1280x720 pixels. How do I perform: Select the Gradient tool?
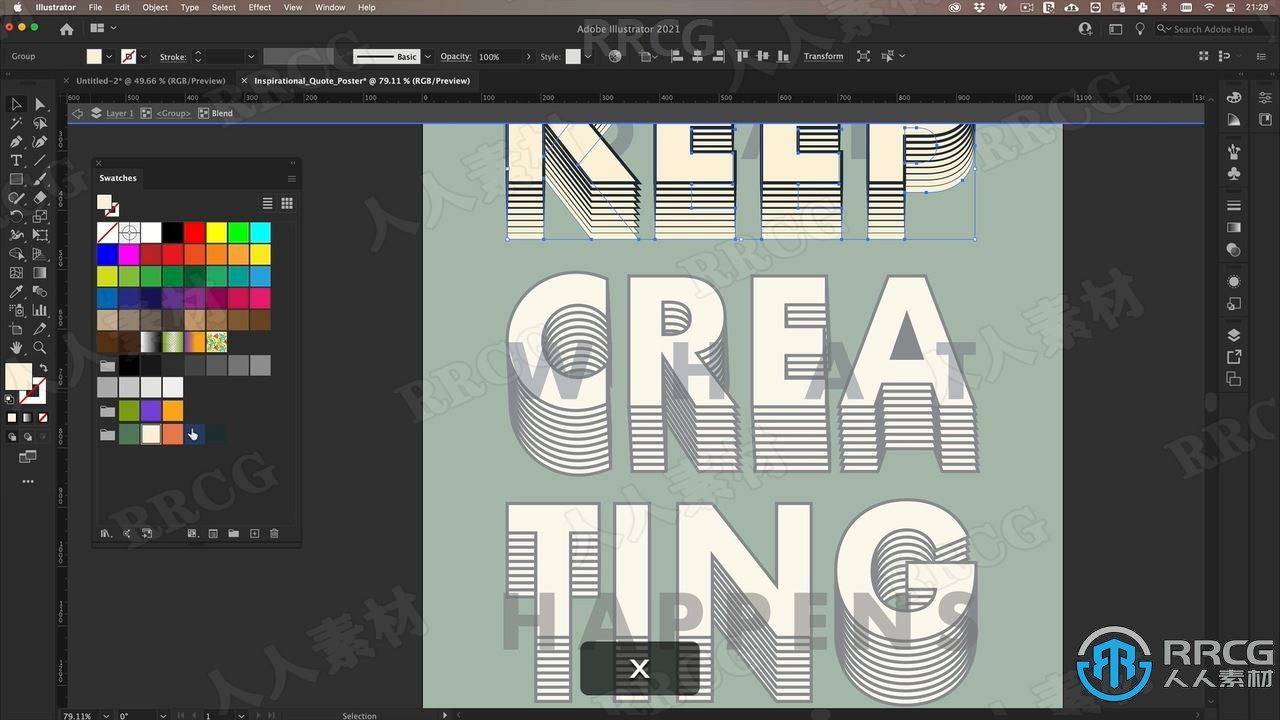click(x=40, y=272)
